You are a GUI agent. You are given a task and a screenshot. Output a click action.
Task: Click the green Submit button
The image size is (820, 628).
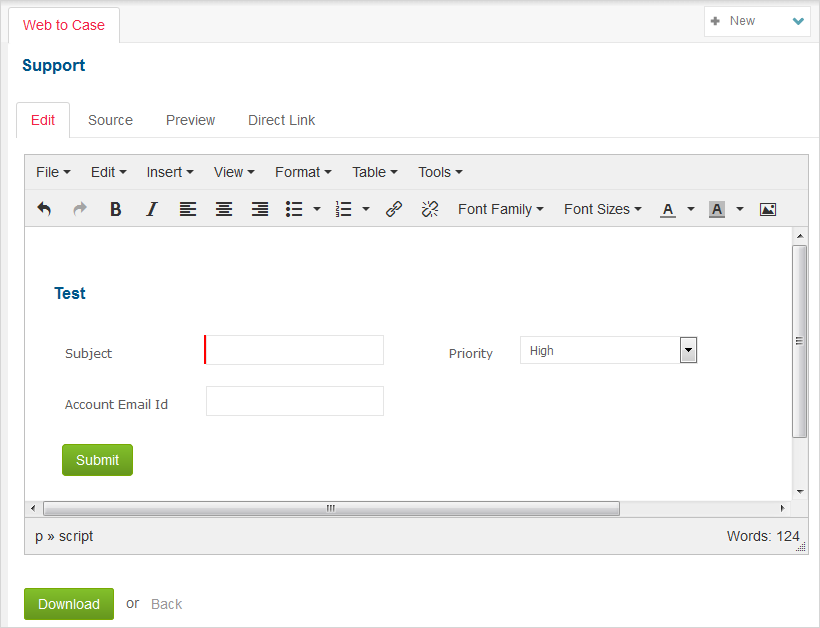tap(97, 460)
